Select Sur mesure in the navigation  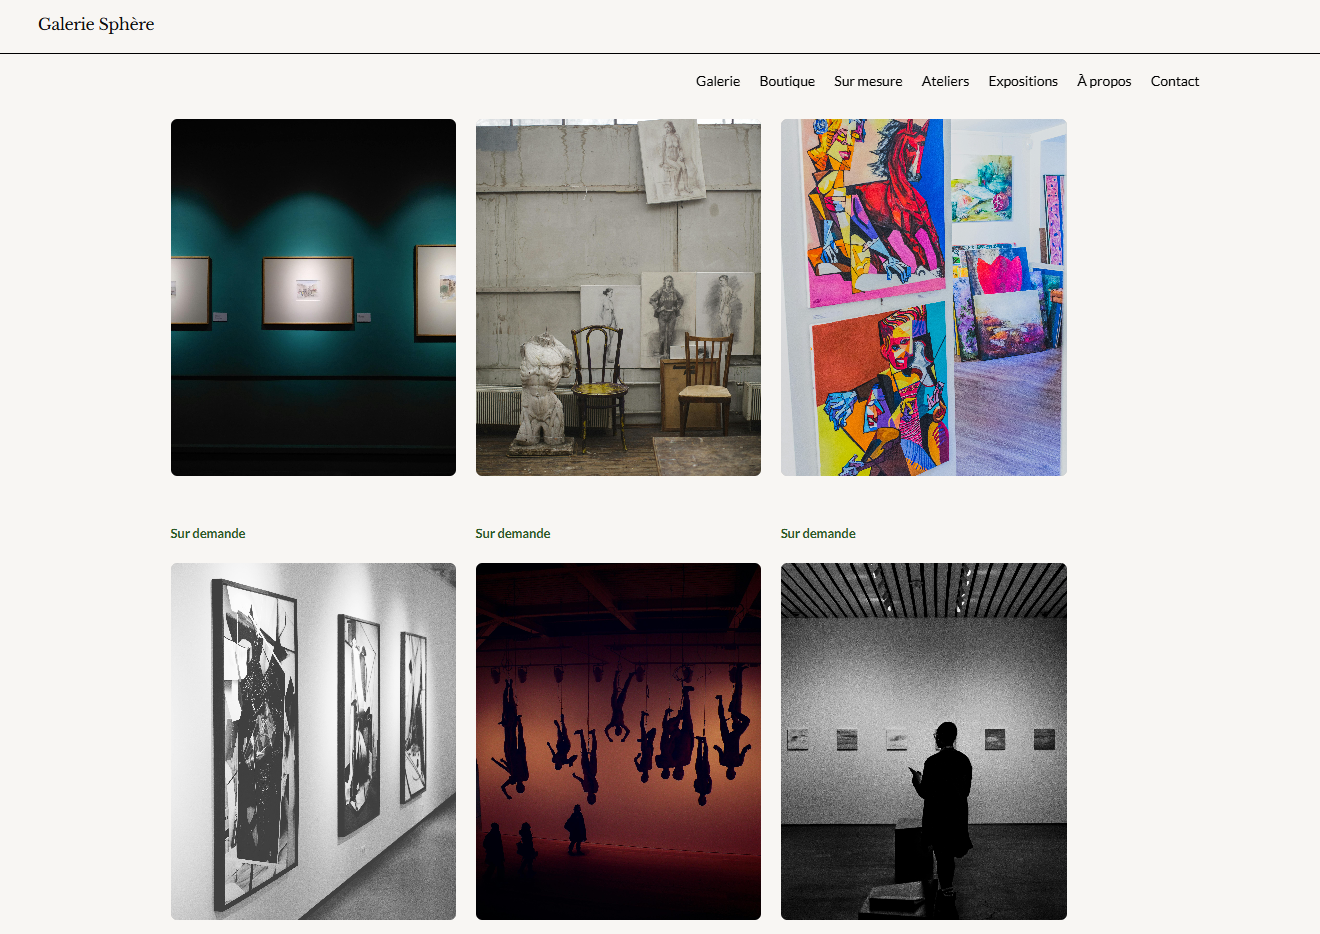[868, 81]
